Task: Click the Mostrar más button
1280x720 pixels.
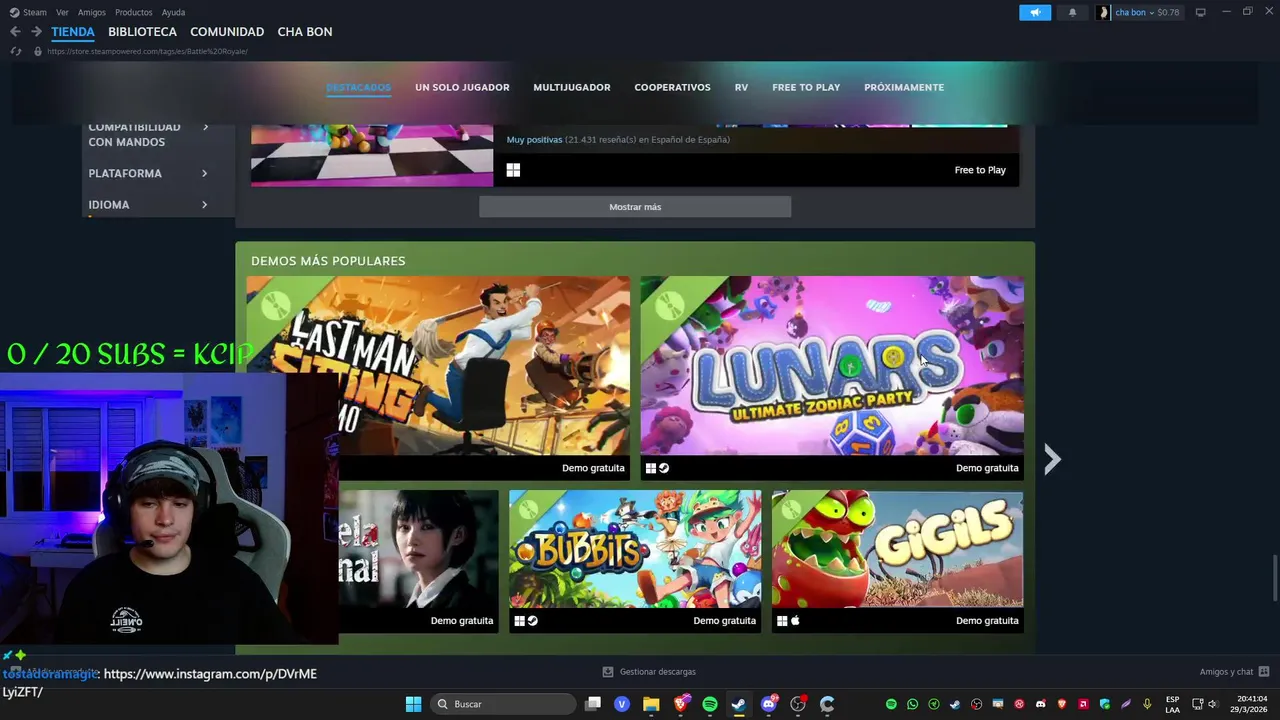Action: click(x=635, y=207)
